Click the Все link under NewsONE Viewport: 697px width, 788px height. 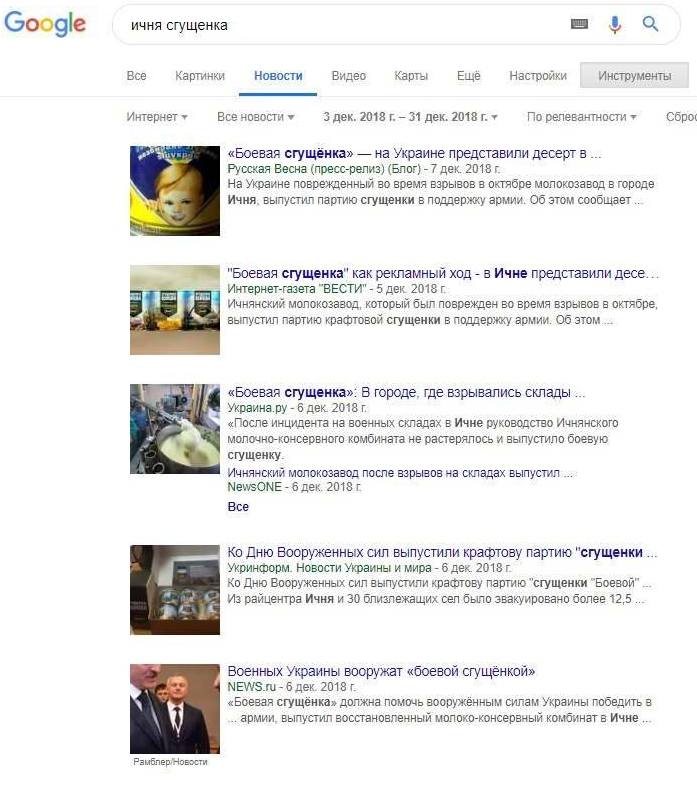[x=238, y=507]
